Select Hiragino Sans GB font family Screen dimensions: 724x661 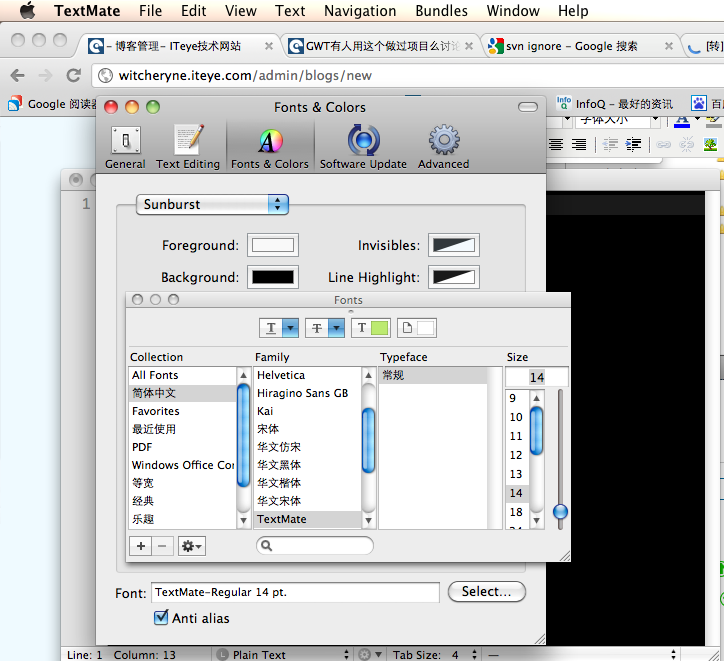pos(302,393)
